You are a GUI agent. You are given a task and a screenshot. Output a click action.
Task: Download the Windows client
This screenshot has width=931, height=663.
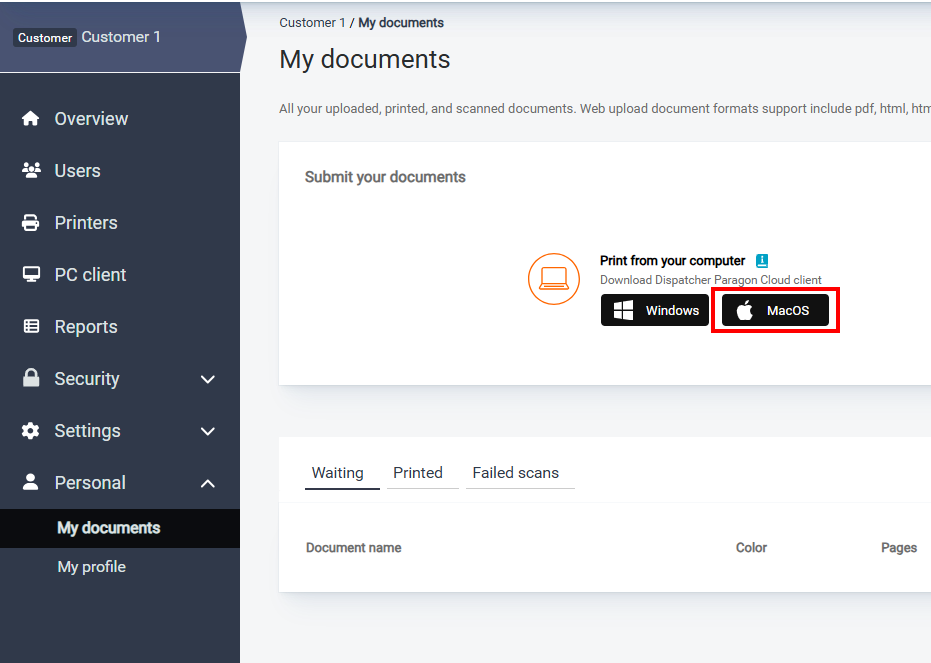tap(655, 310)
